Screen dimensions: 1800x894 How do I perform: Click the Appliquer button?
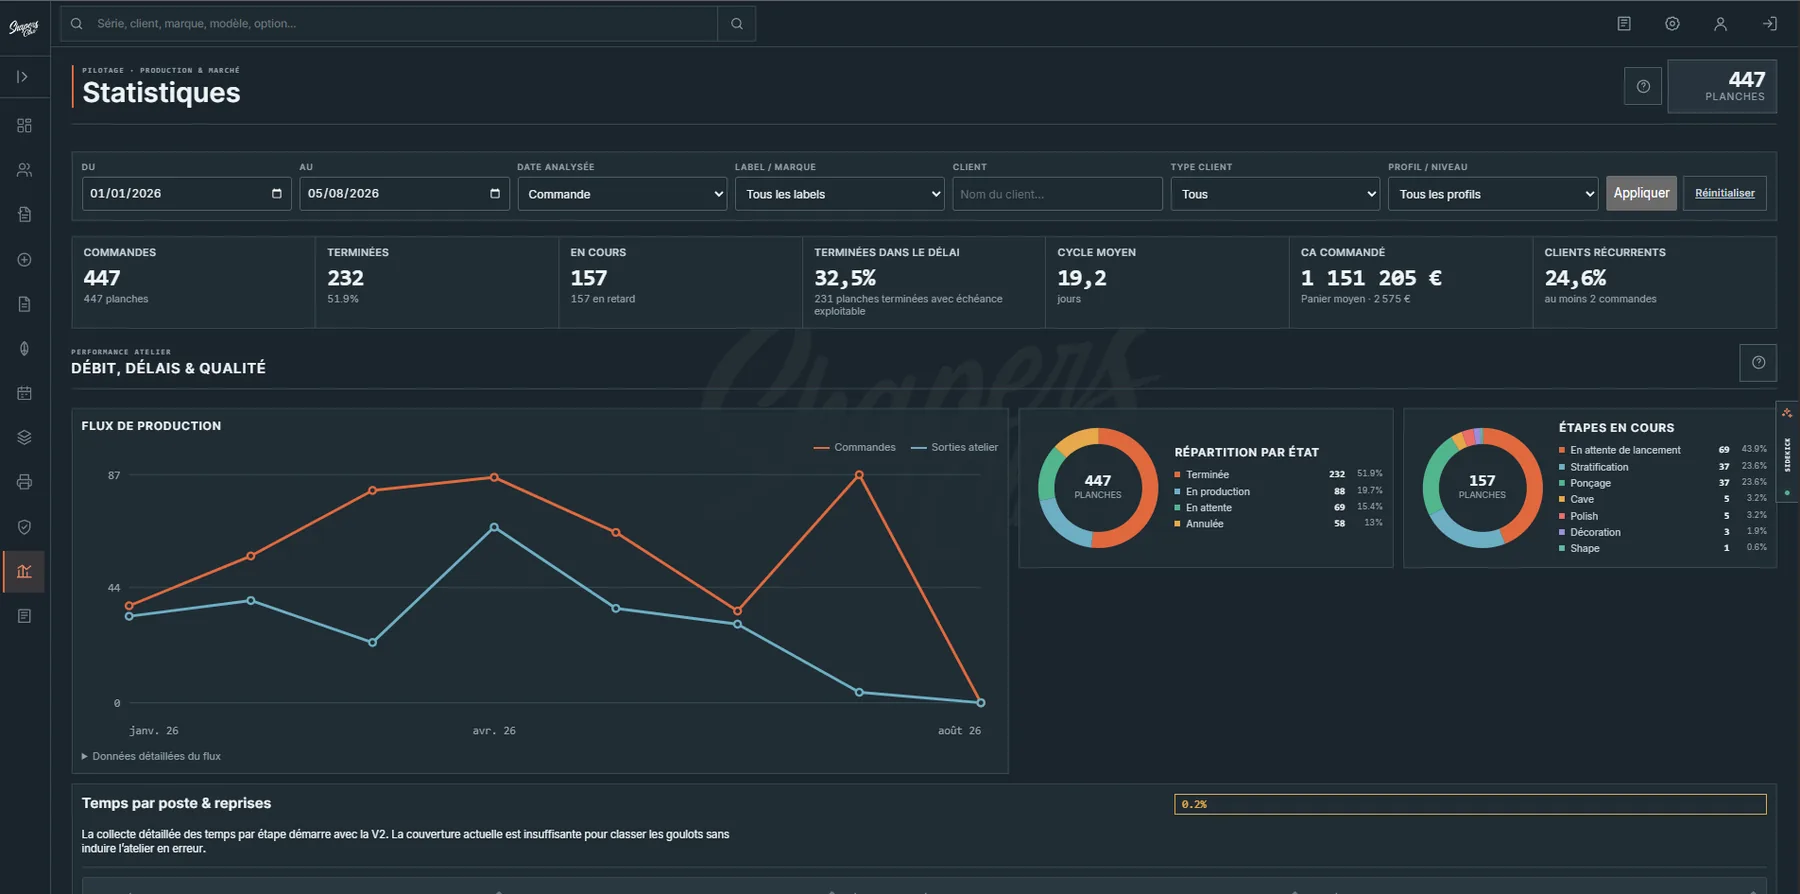click(x=1641, y=193)
